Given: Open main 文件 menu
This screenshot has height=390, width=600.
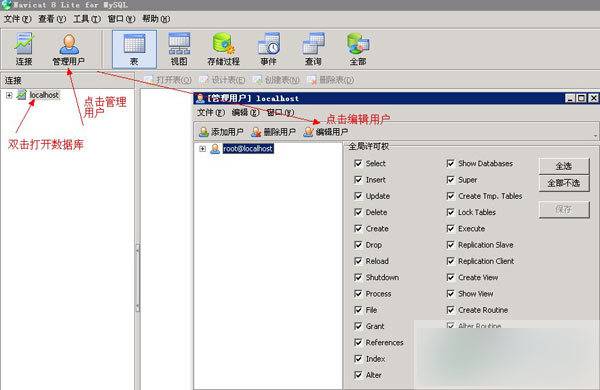Looking at the screenshot, I should (x=17, y=19).
